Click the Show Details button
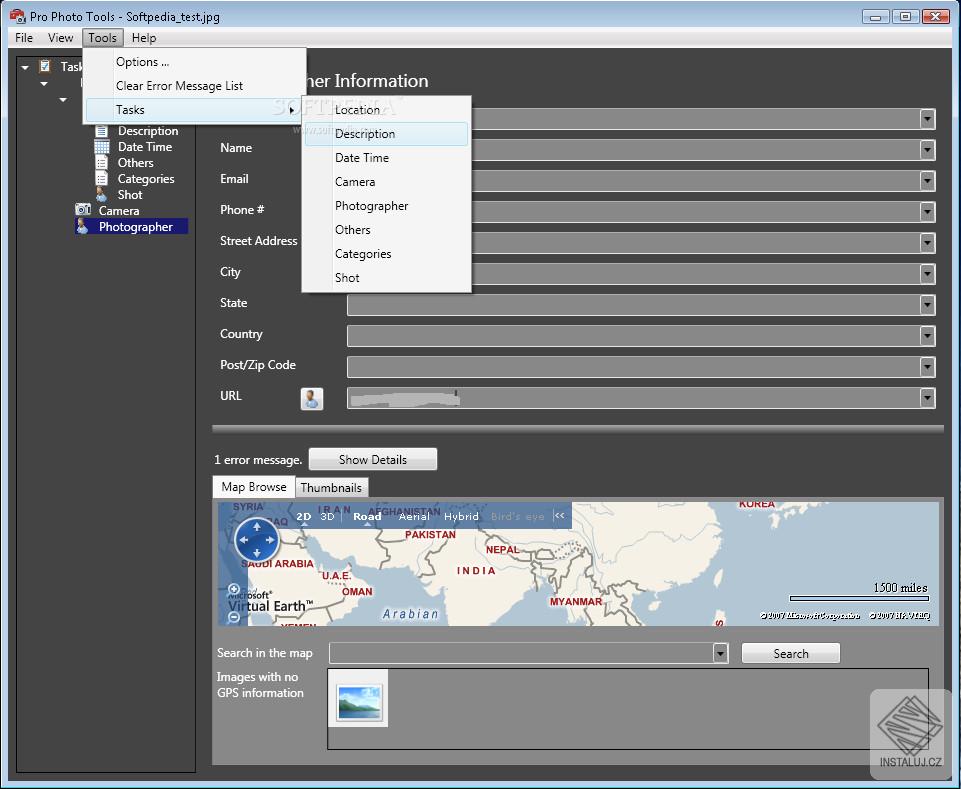Viewport: 961px width, 789px height. pyautogui.click(x=372, y=459)
